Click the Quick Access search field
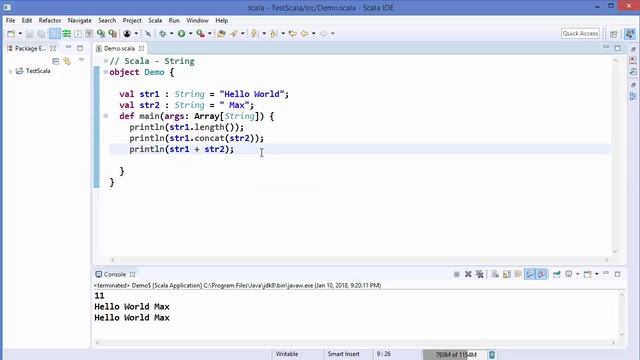Viewport: 640px width, 360px height. coord(580,33)
